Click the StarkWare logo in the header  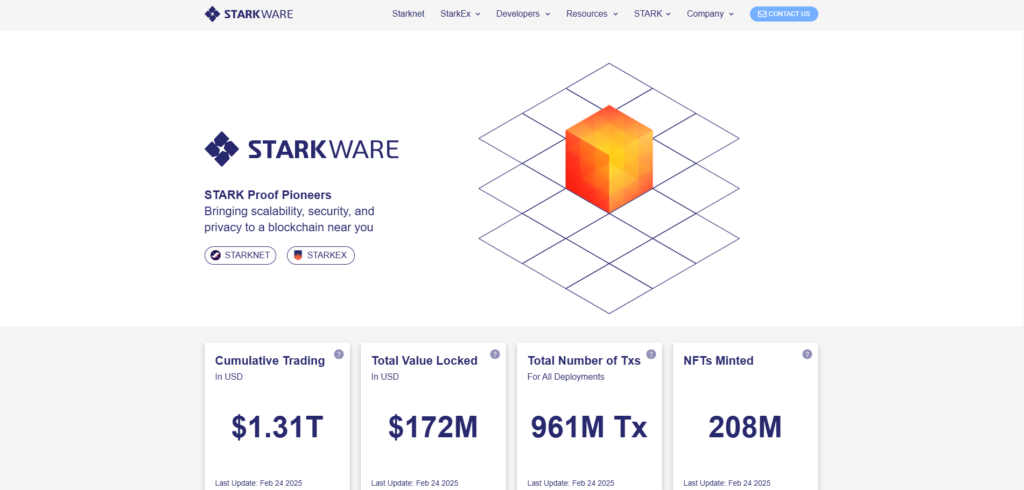pos(249,14)
